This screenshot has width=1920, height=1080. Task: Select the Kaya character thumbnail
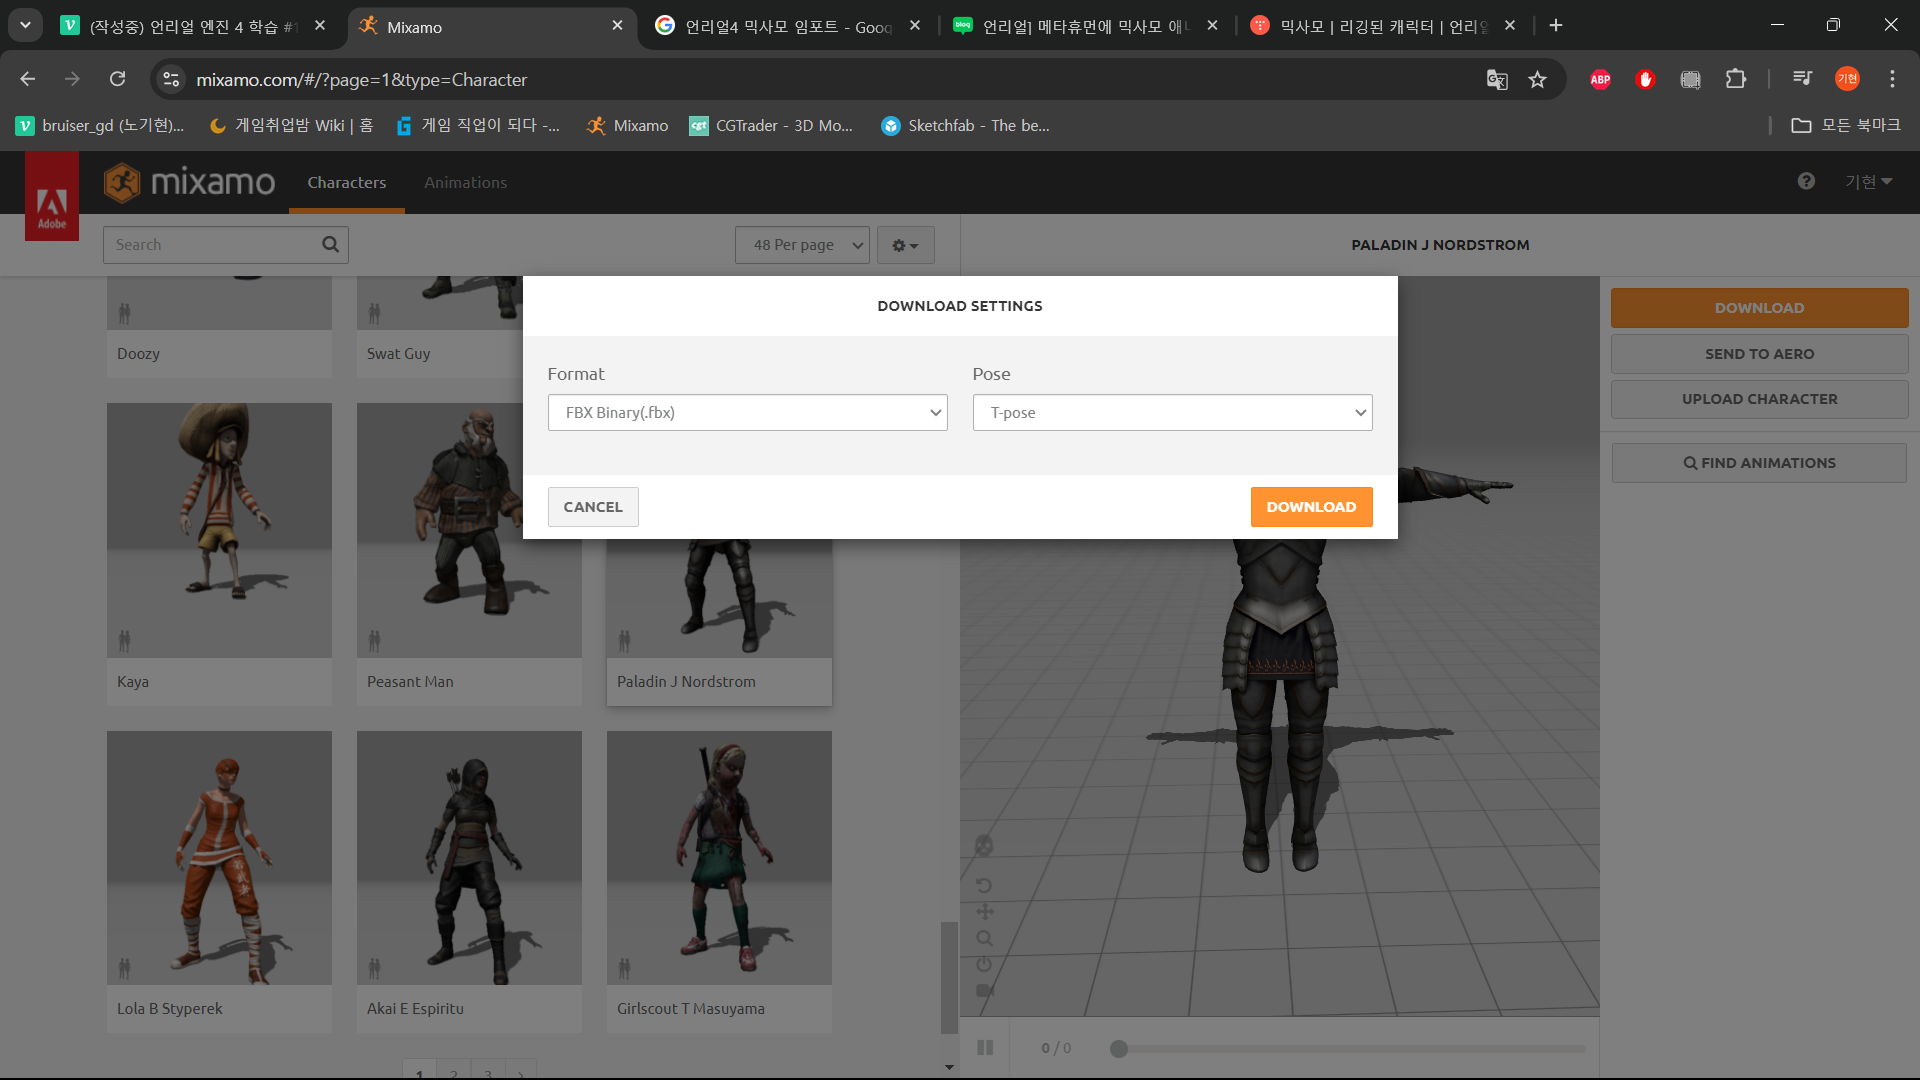[x=219, y=530]
